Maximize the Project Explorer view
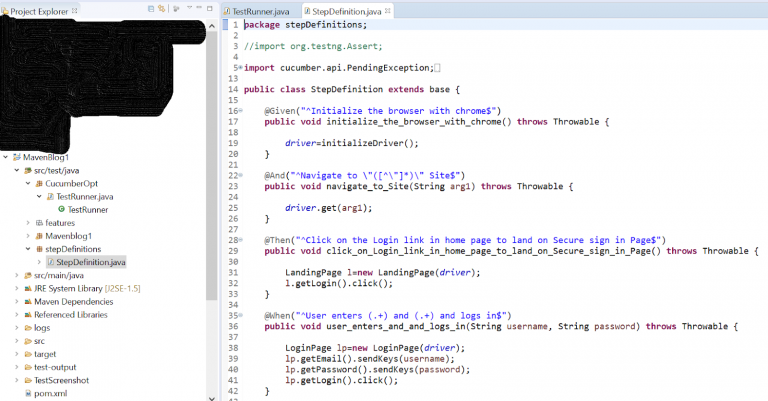The height and width of the screenshot is (401, 768). (210, 8)
